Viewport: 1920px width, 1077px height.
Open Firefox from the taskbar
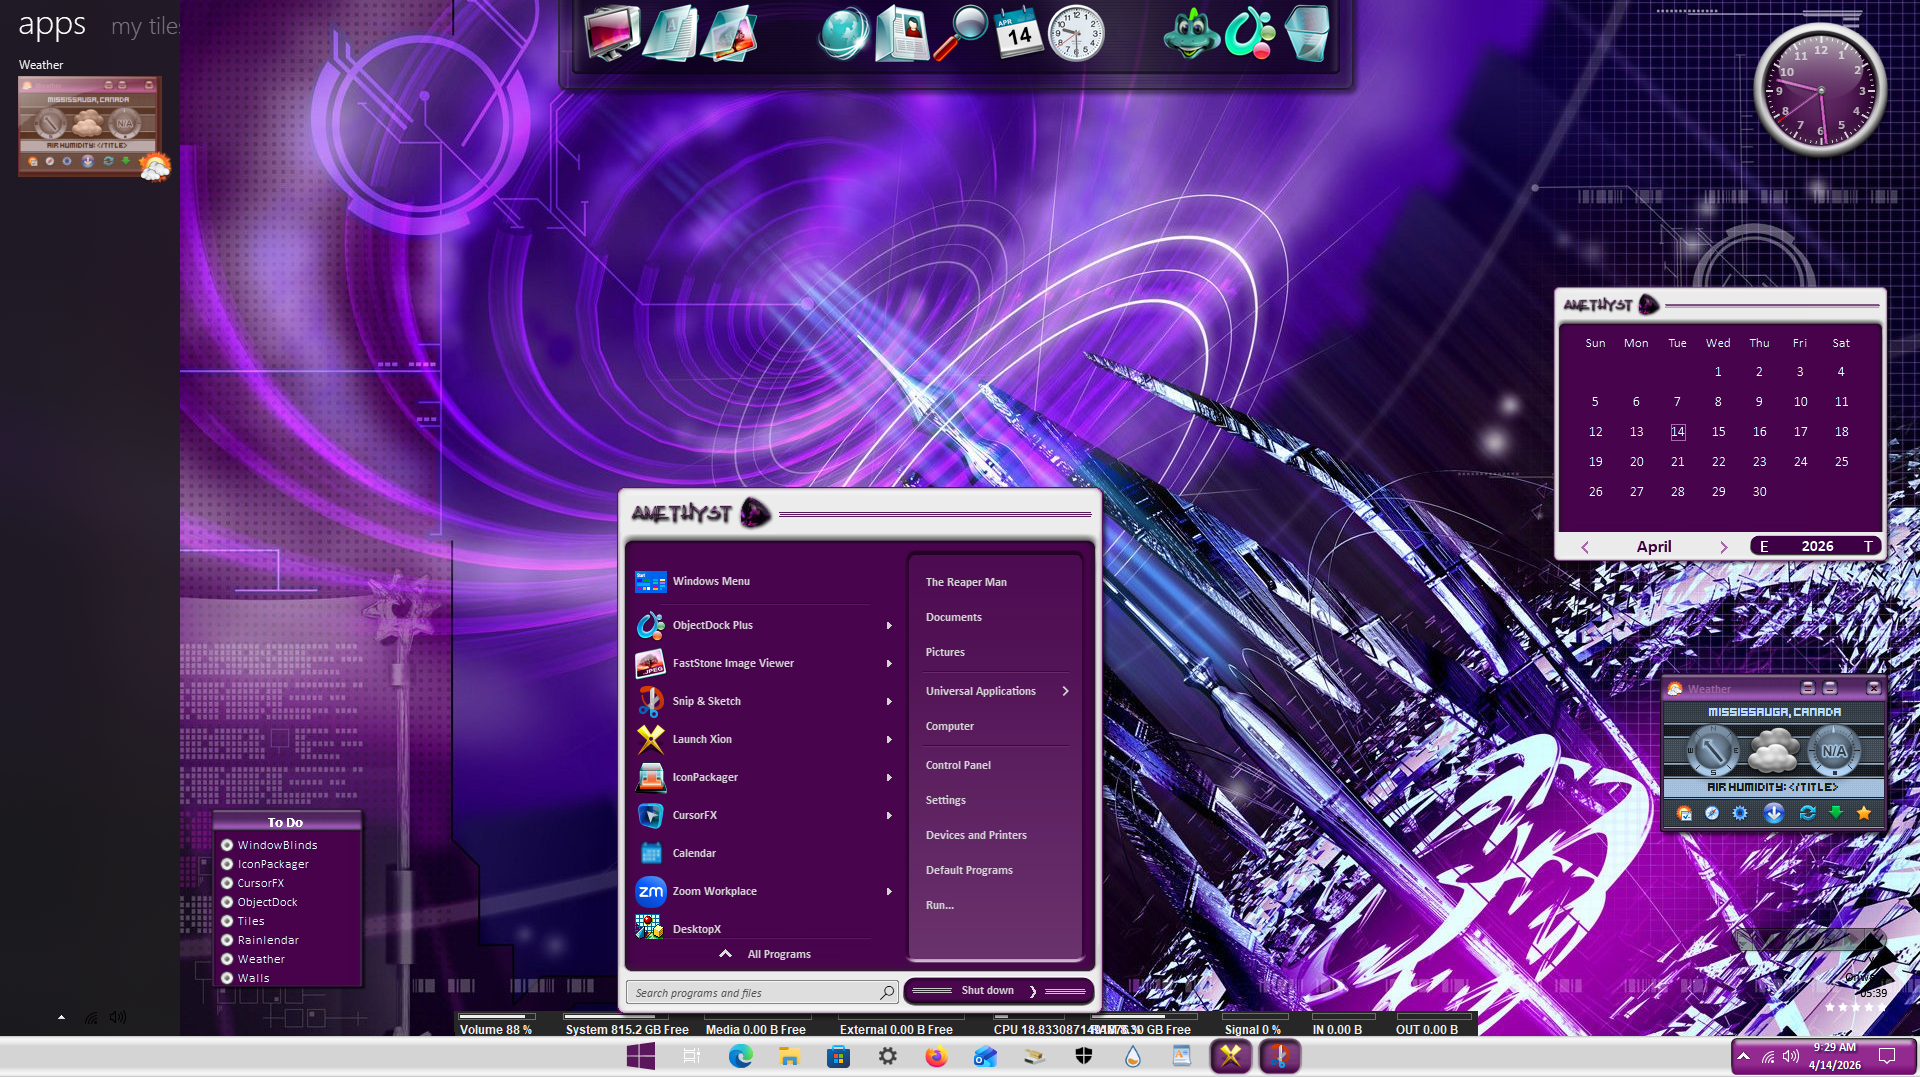[x=936, y=1056]
